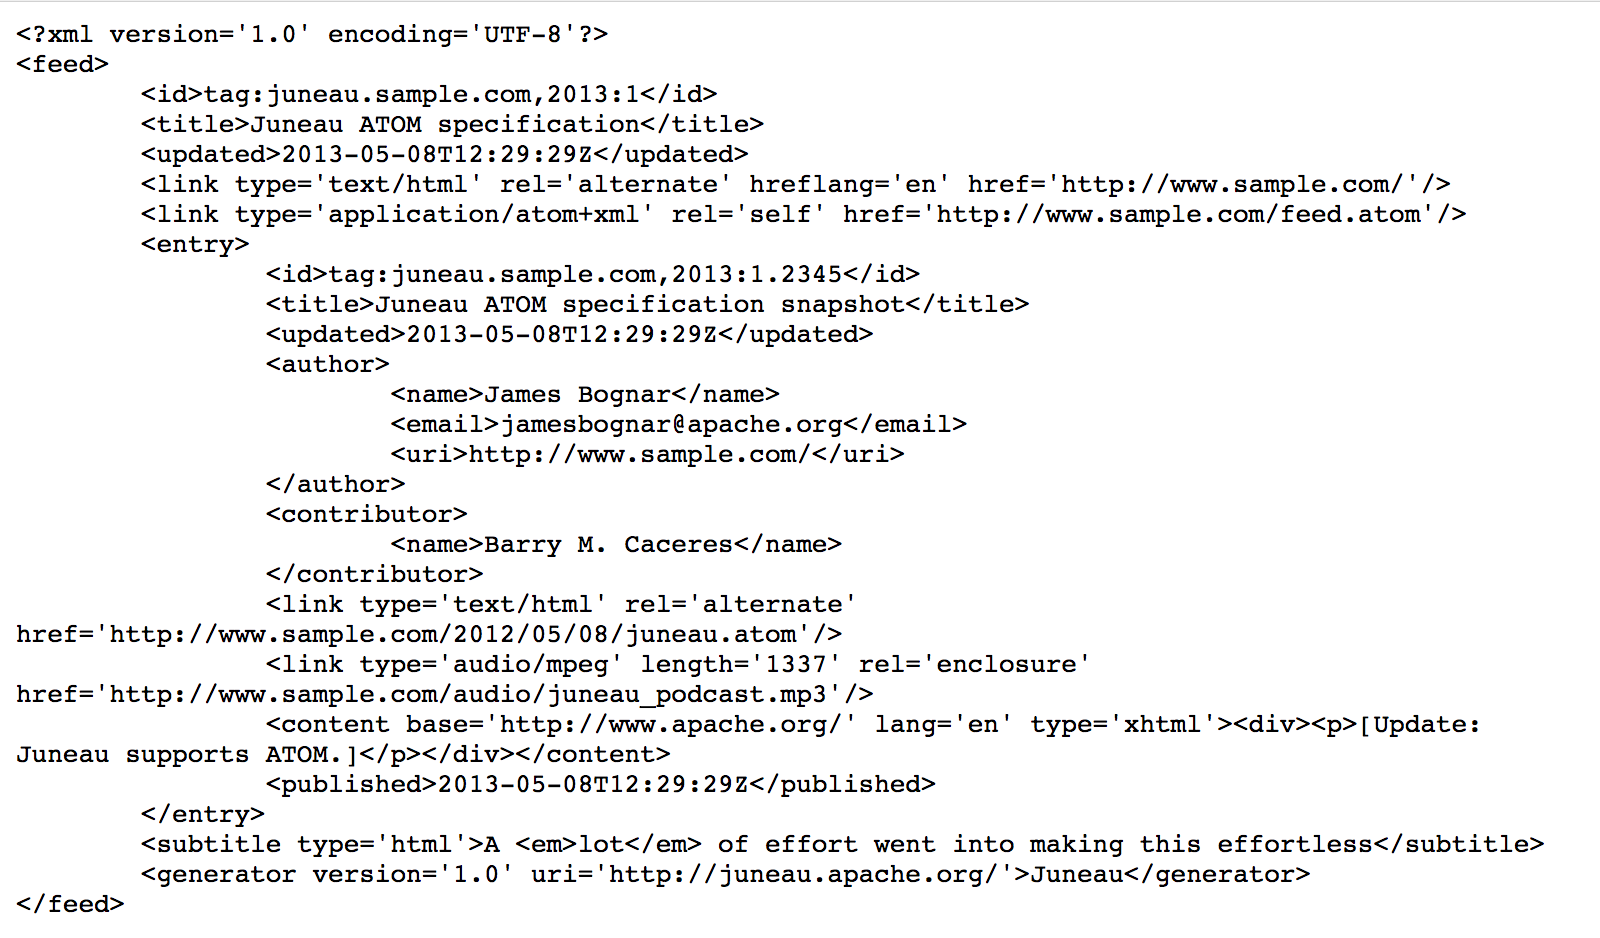Image resolution: width=1600 pixels, height=938 pixels.
Task: Select the feed title 'Juneau ATOM specification' line
Action: click(452, 124)
